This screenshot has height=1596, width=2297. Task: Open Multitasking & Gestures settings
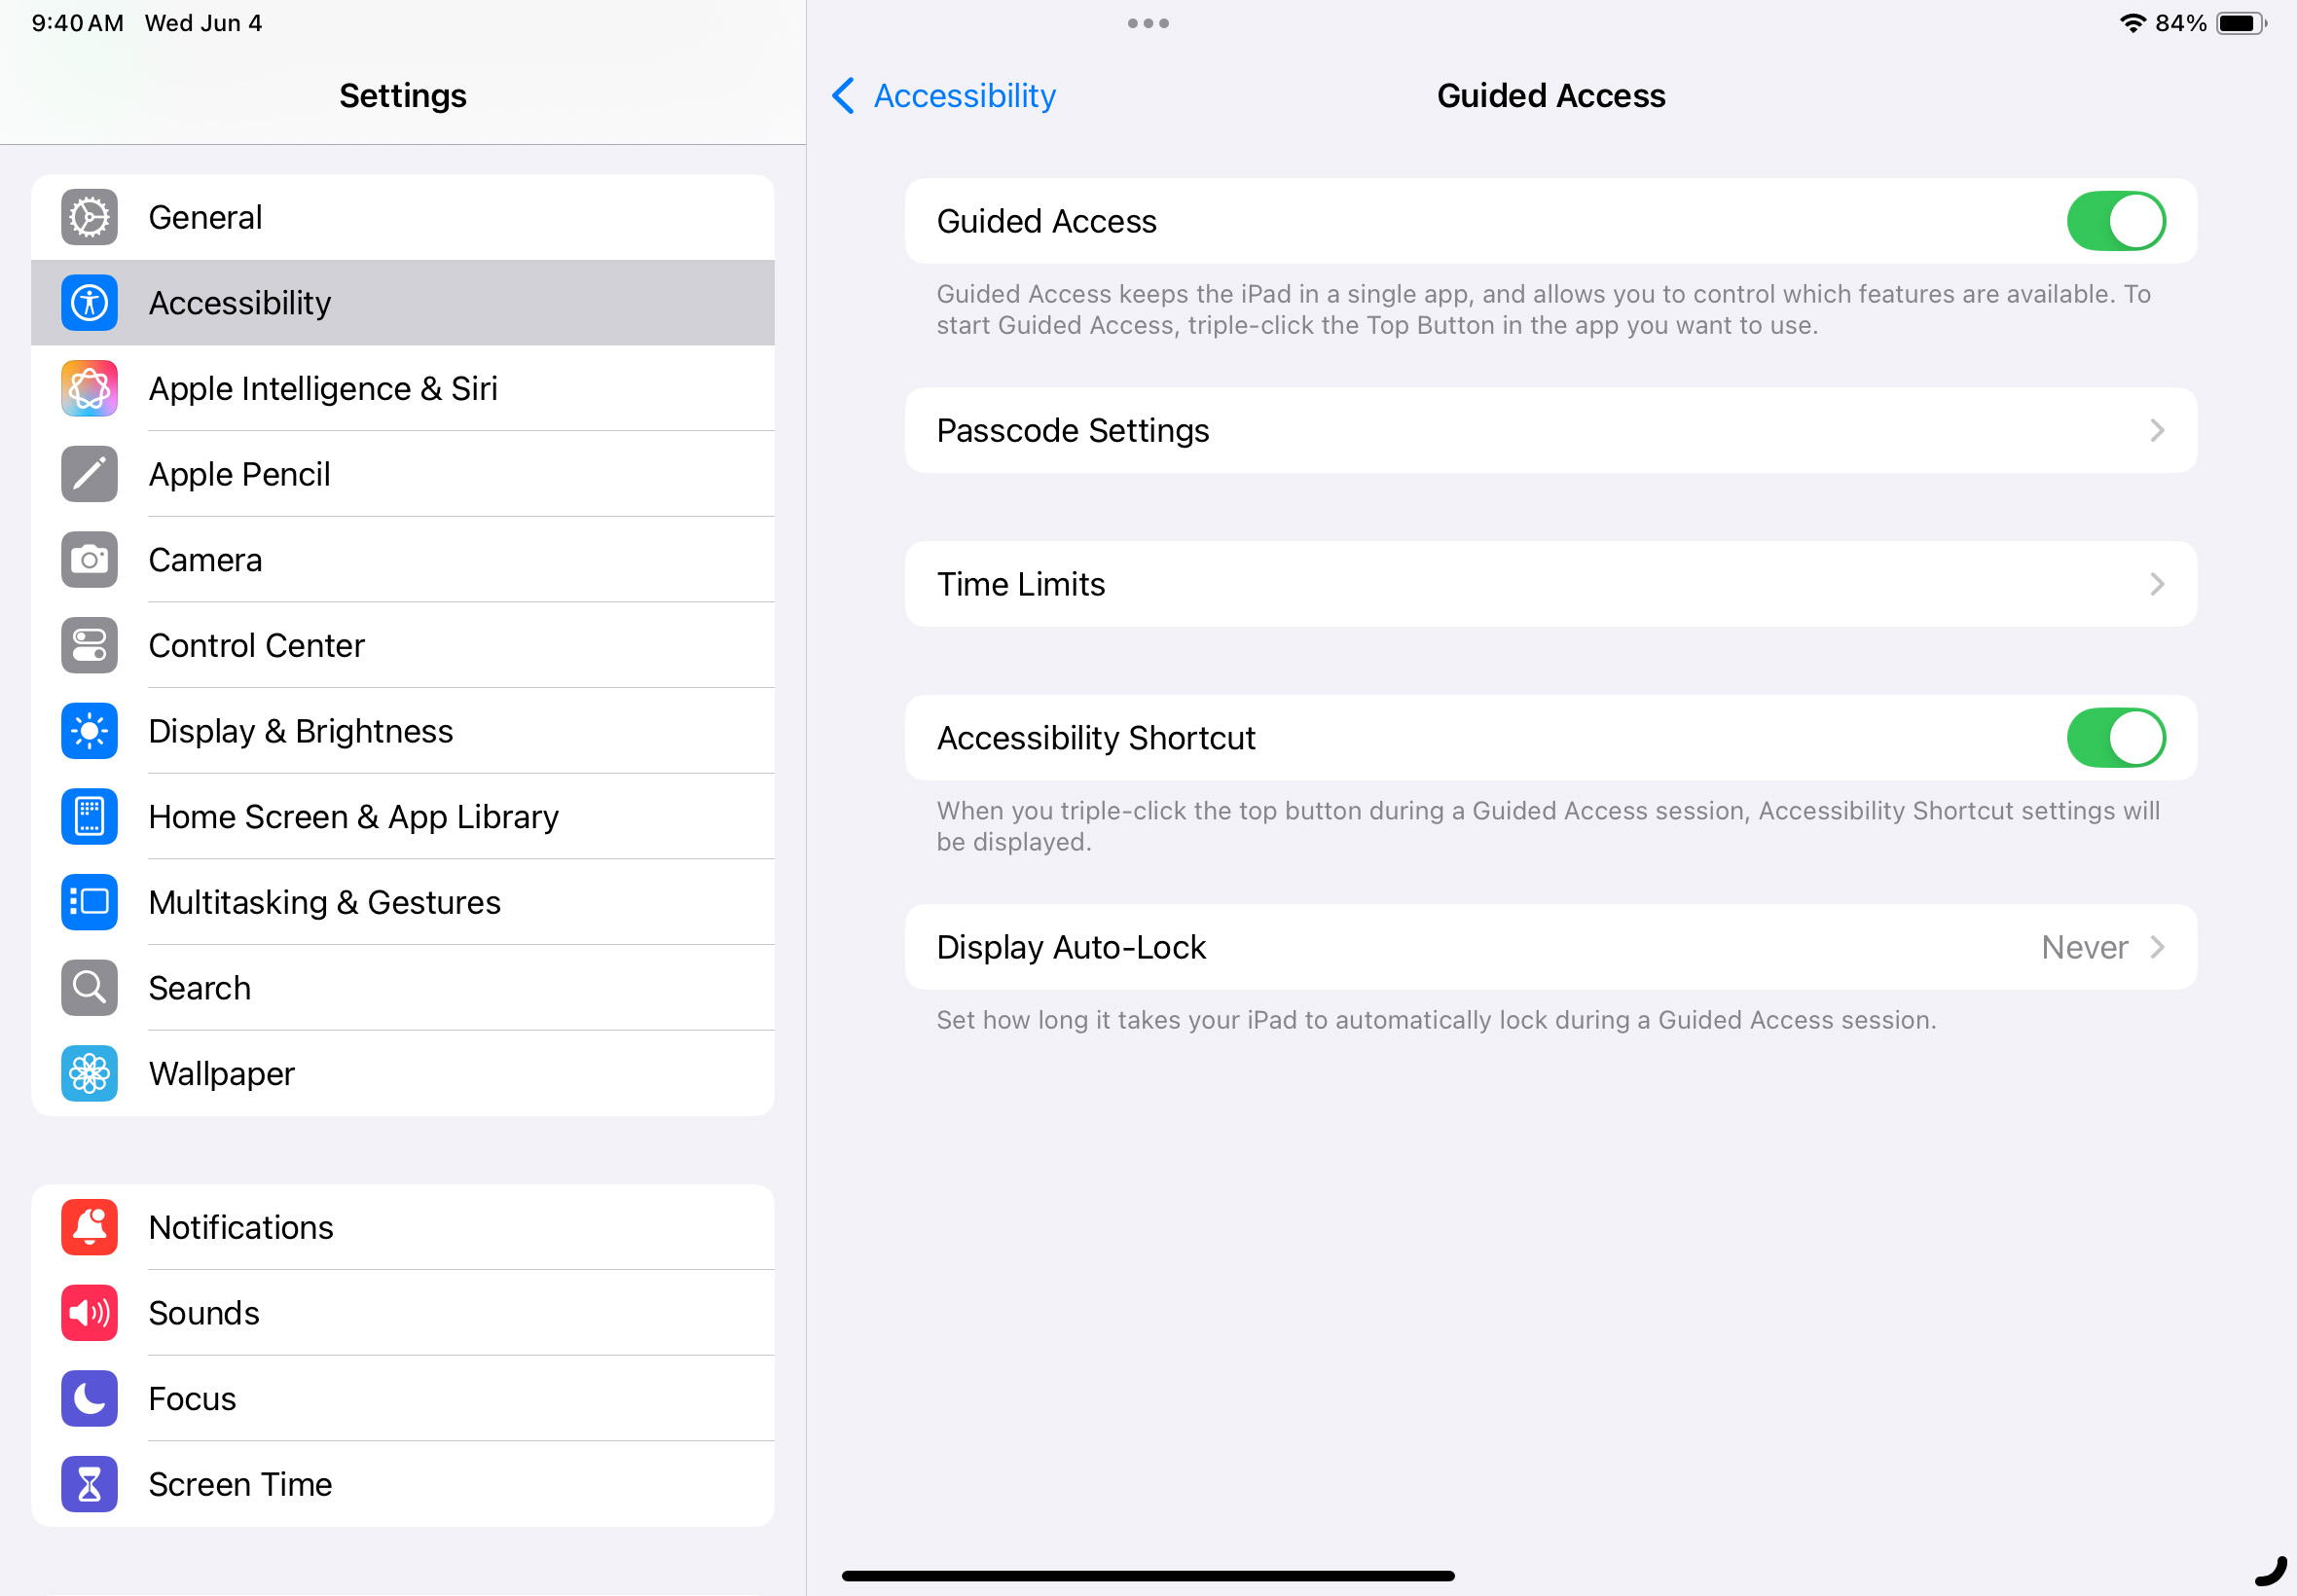[x=403, y=902]
